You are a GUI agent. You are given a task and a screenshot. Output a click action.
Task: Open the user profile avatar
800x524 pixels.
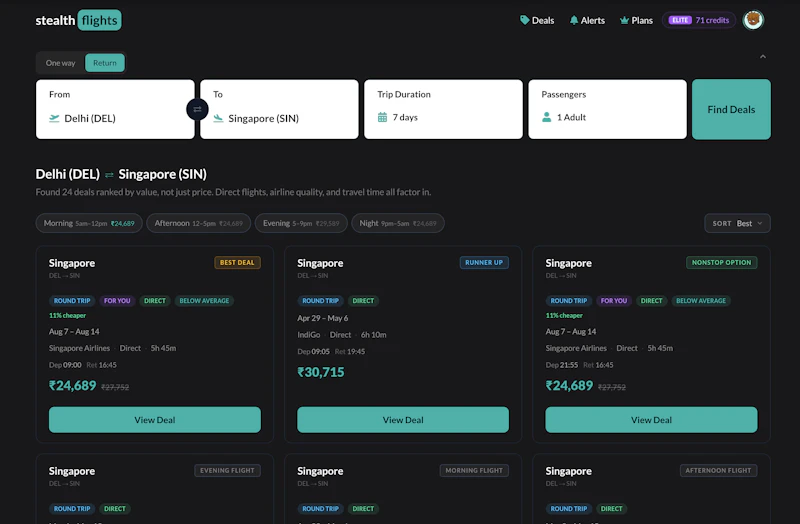[753, 20]
